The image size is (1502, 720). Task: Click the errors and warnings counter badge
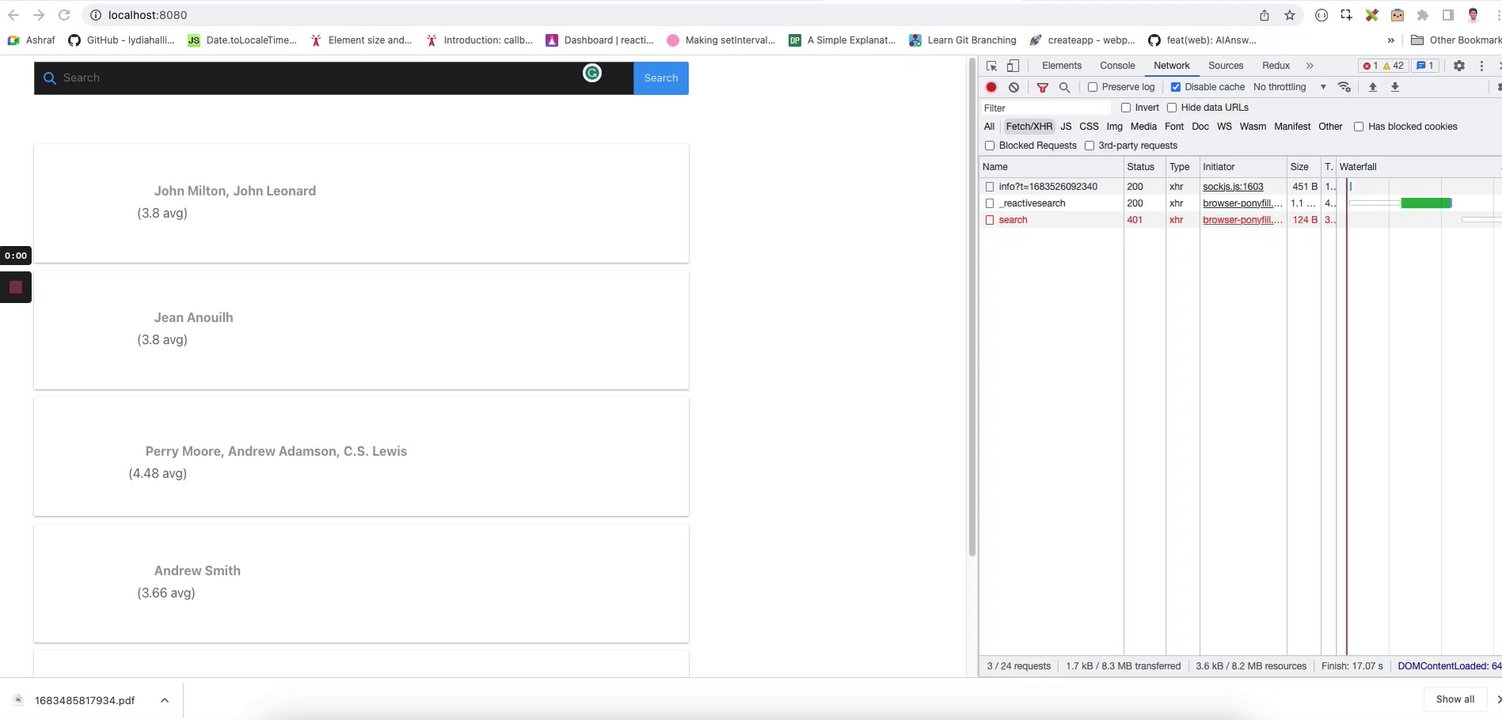coord(1383,66)
